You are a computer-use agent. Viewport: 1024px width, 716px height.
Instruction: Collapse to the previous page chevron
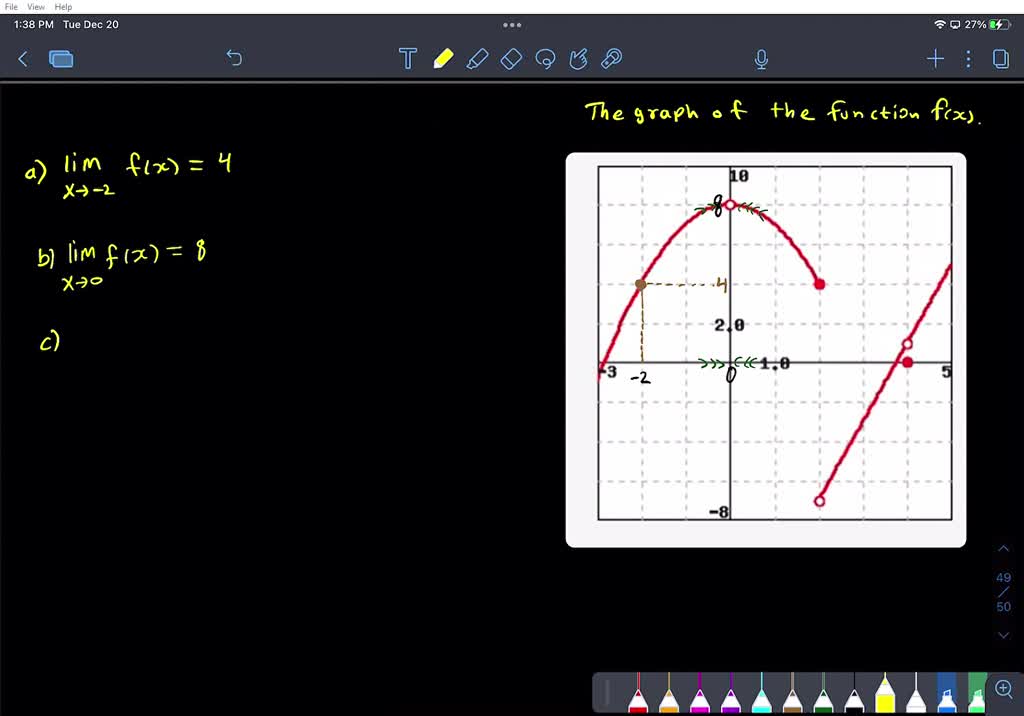tap(1003, 548)
